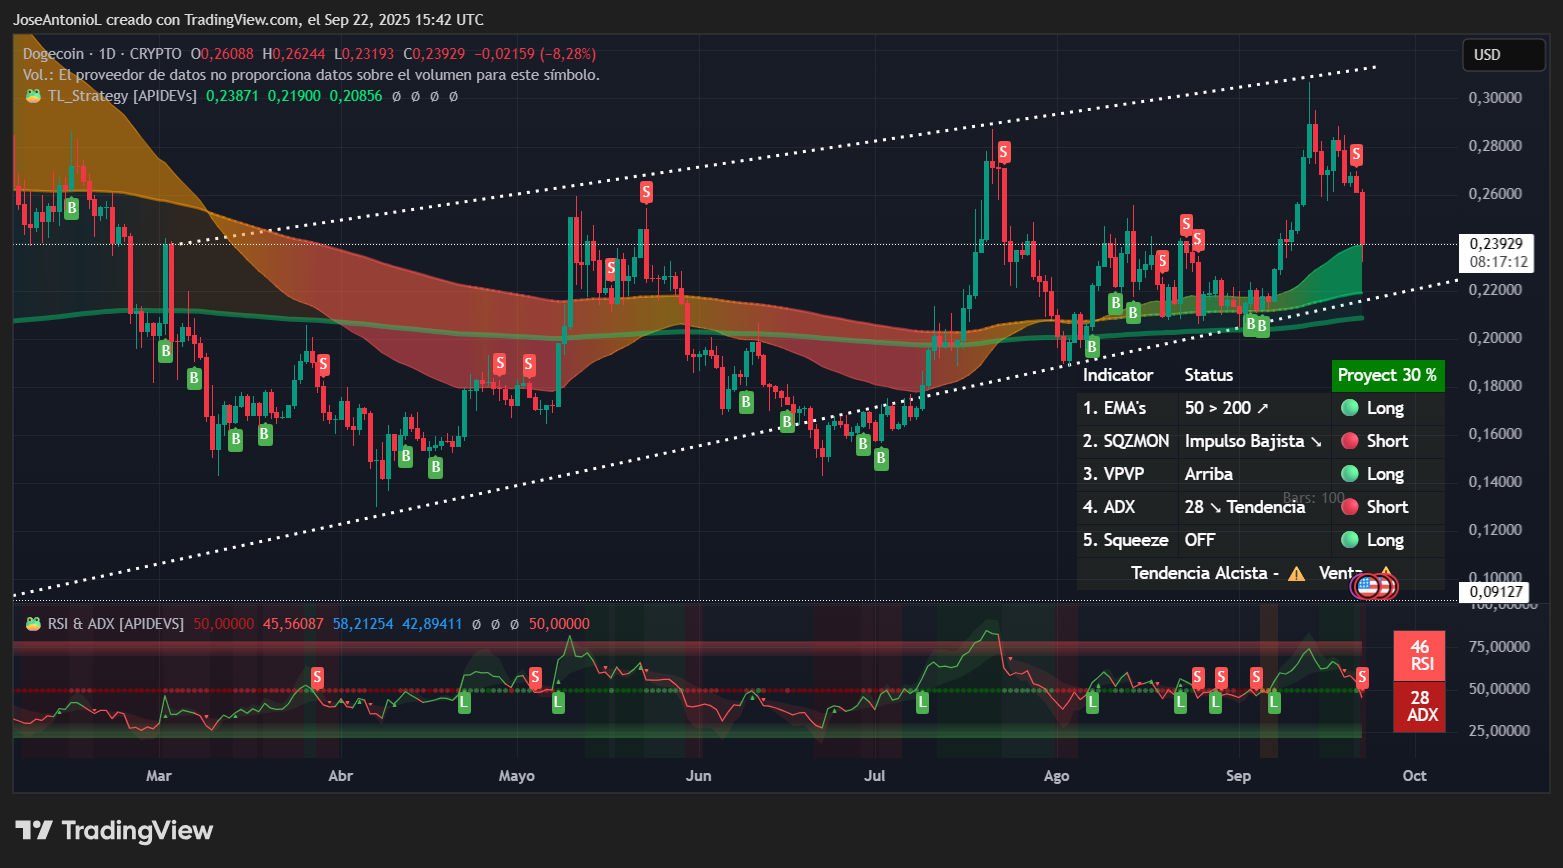Click the snapshot author and timestamp caption
1563x868 pixels.
(248, 19)
